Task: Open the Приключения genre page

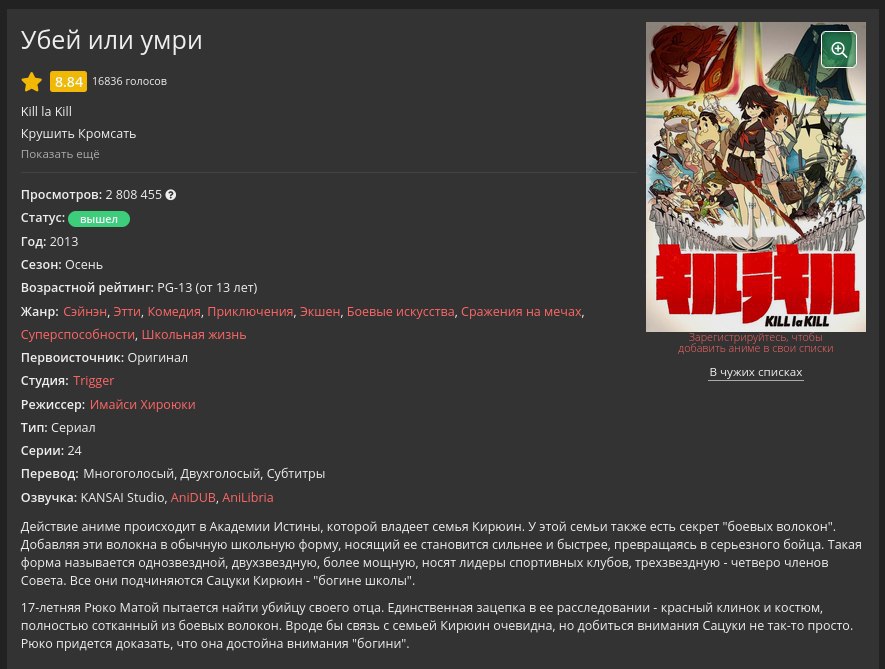Action: (250, 312)
